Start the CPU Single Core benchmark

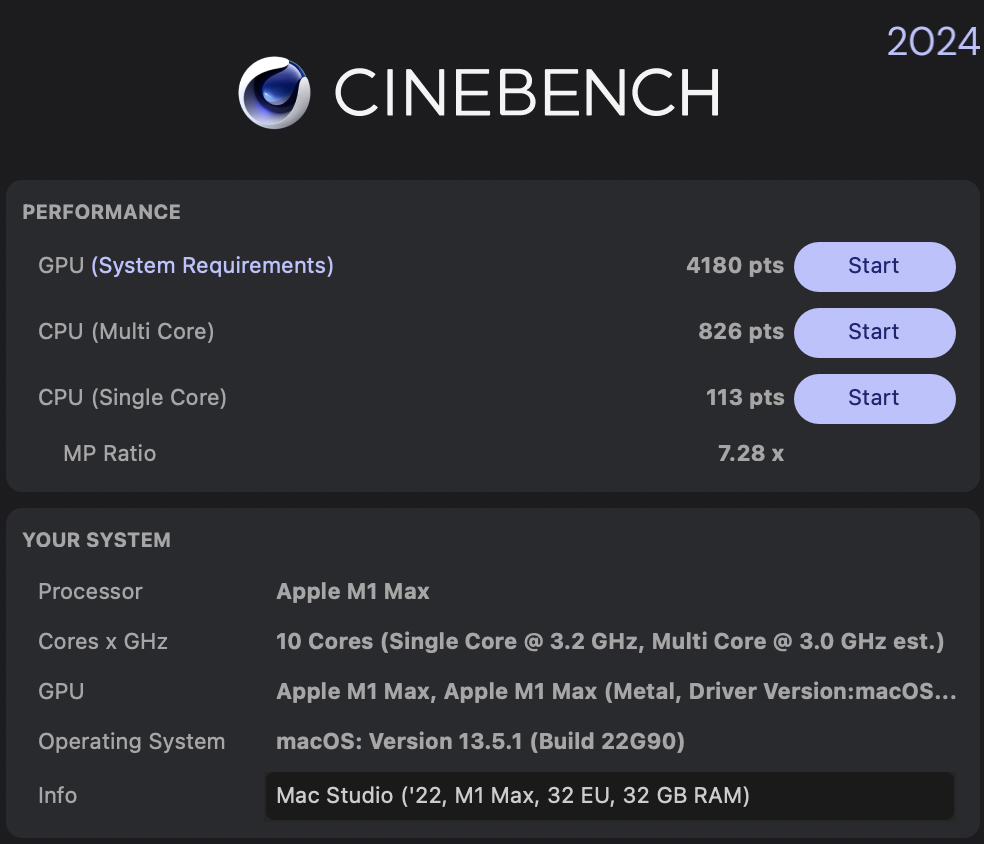[x=874, y=398]
